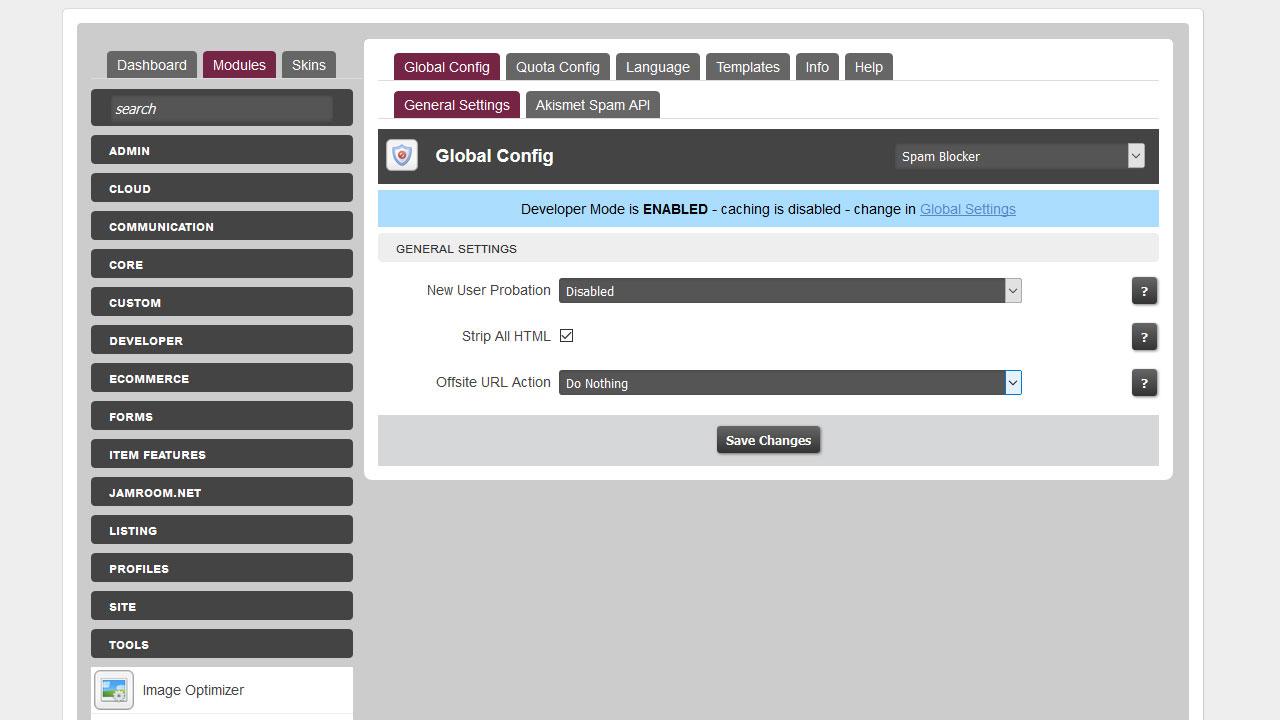Switch to the Quota Config tab
This screenshot has width=1280, height=720.
tap(558, 67)
